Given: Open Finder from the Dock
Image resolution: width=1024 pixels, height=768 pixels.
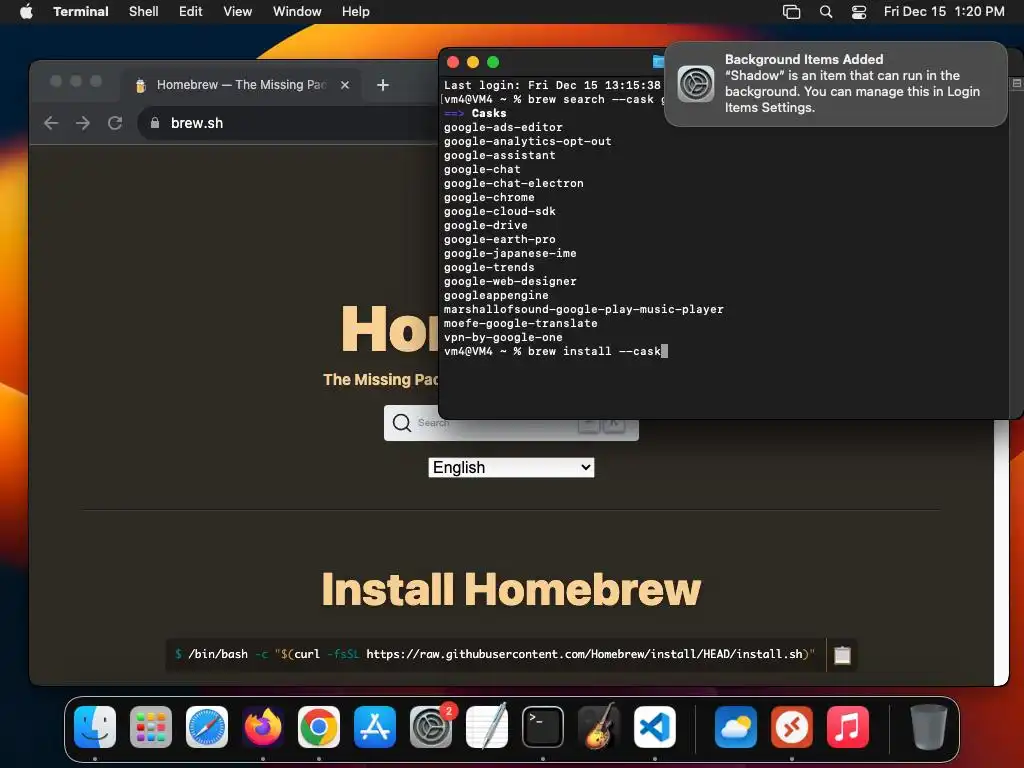Looking at the screenshot, I should [x=95, y=727].
